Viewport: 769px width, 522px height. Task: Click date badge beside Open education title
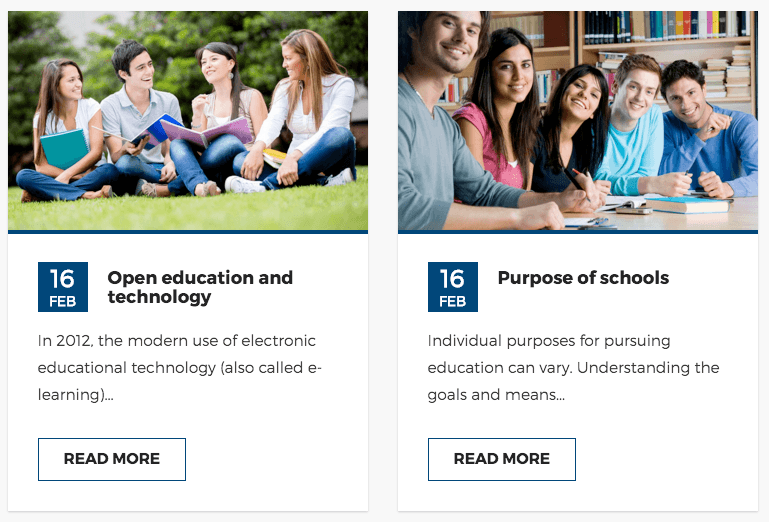click(x=63, y=287)
